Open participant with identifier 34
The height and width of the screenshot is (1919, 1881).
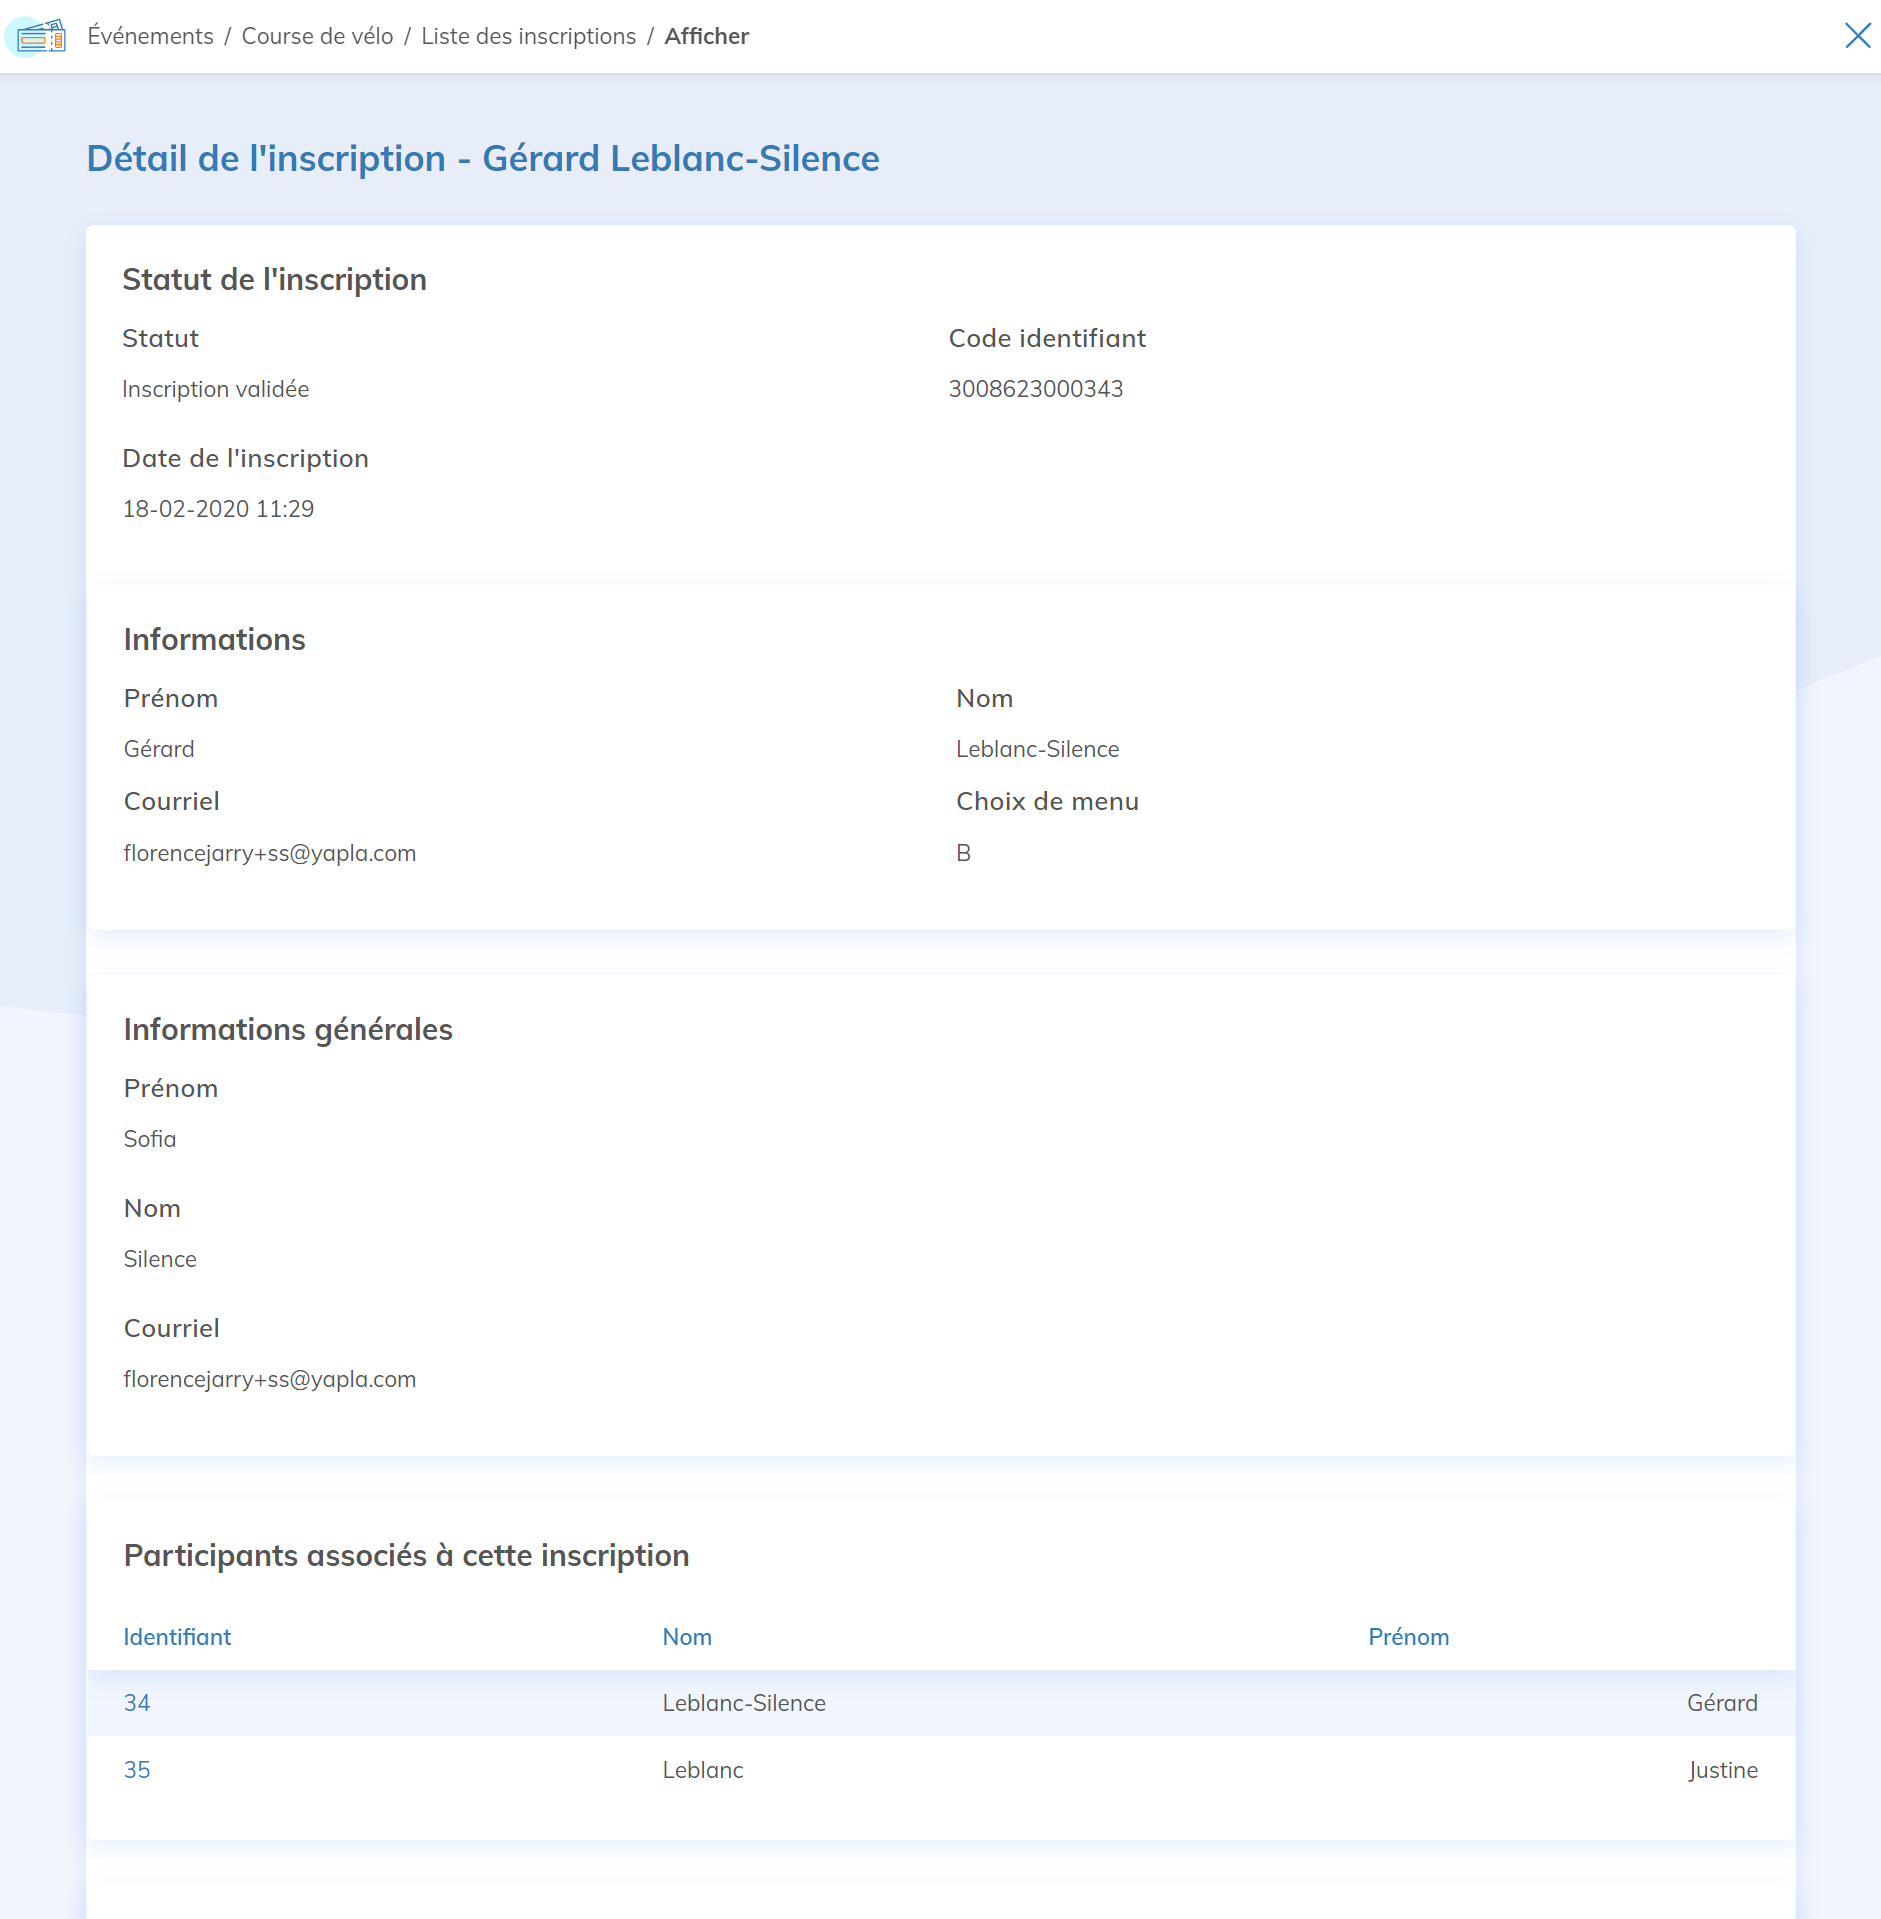[x=137, y=1703]
